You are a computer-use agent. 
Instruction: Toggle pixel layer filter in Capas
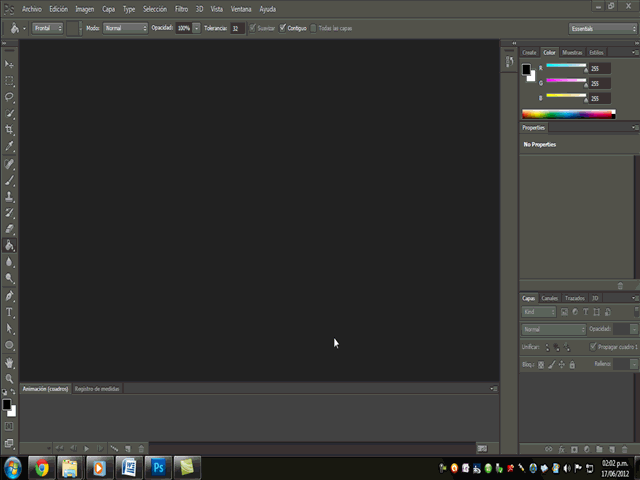click(564, 312)
